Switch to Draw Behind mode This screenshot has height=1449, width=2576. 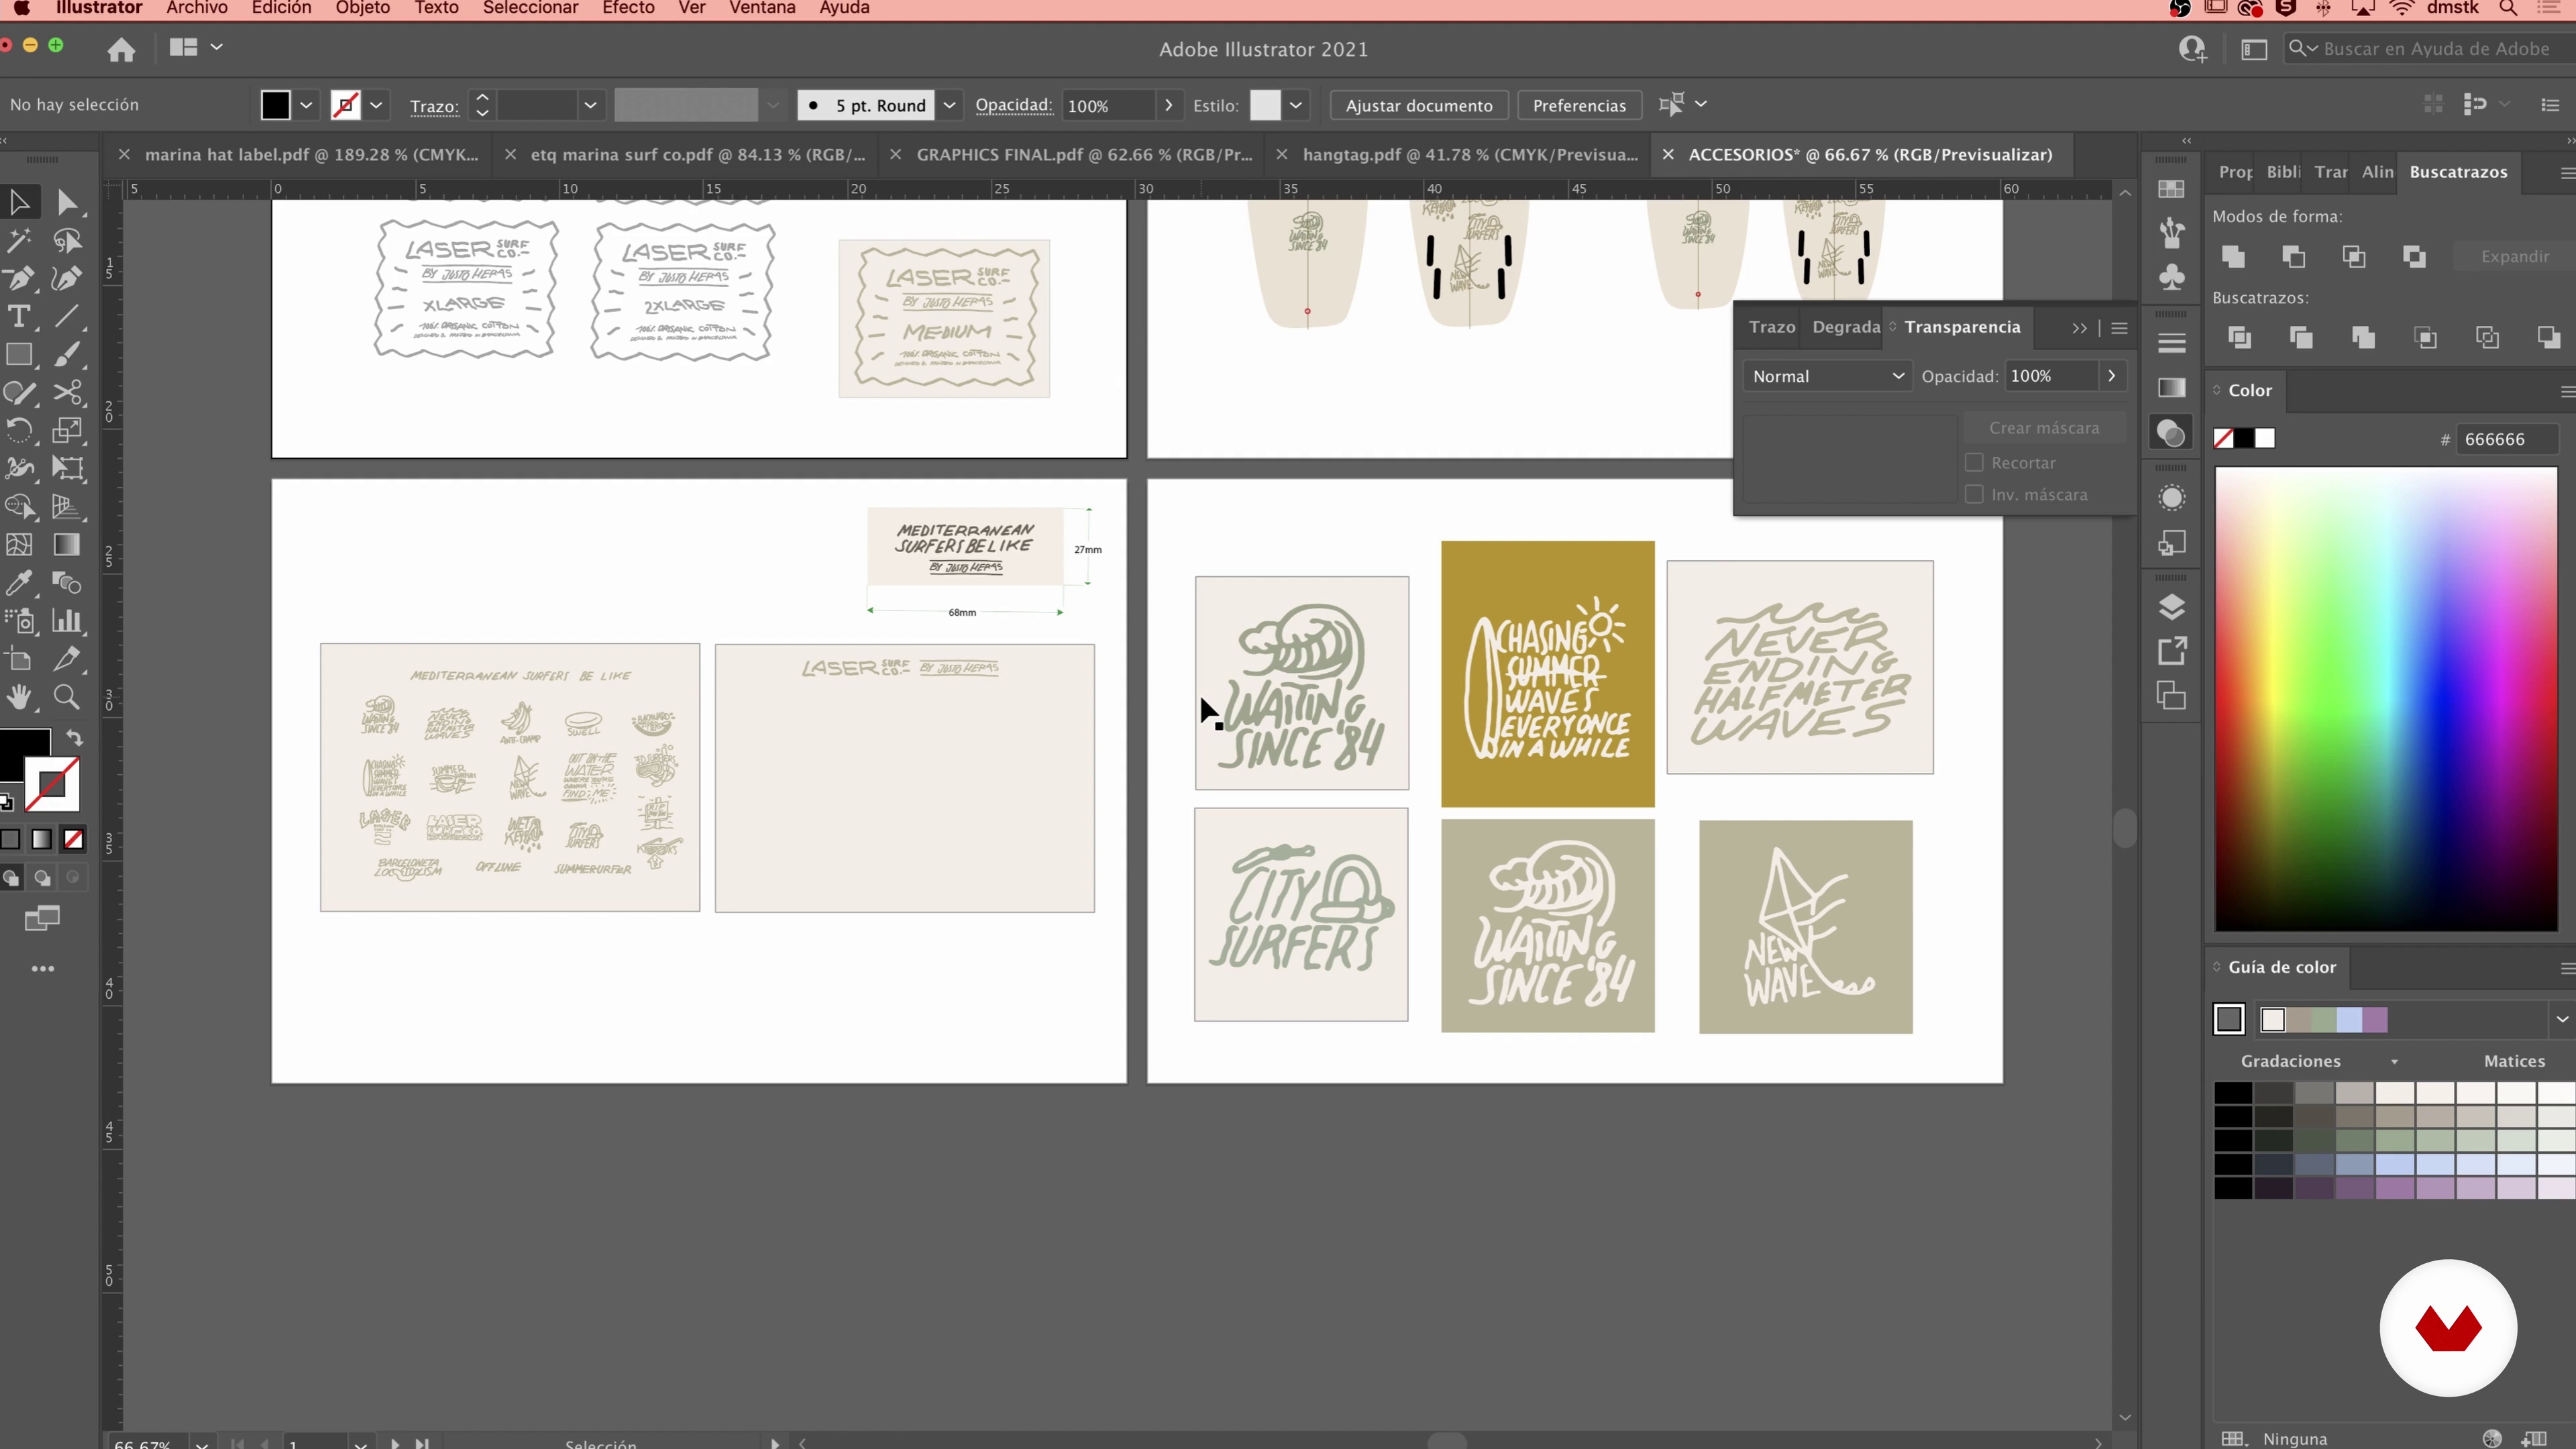42,878
